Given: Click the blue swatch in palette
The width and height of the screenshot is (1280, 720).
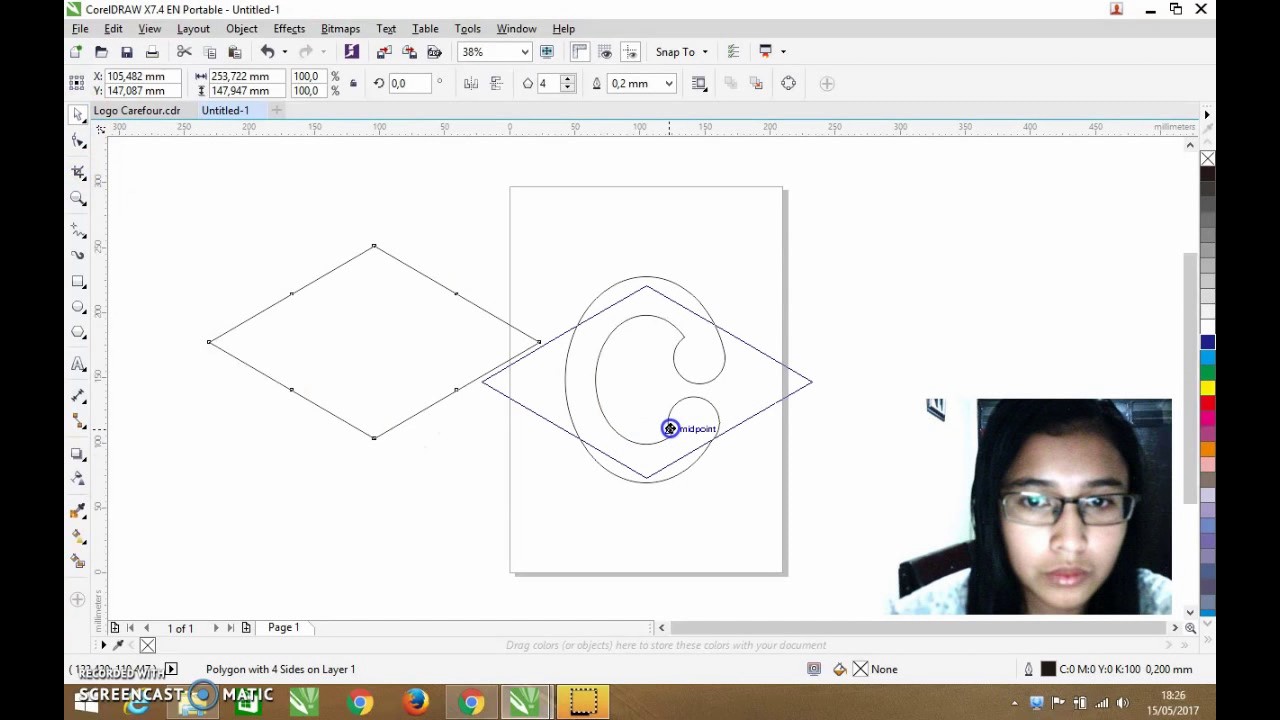Looking at the screenshot, I should pos(1208,342).
